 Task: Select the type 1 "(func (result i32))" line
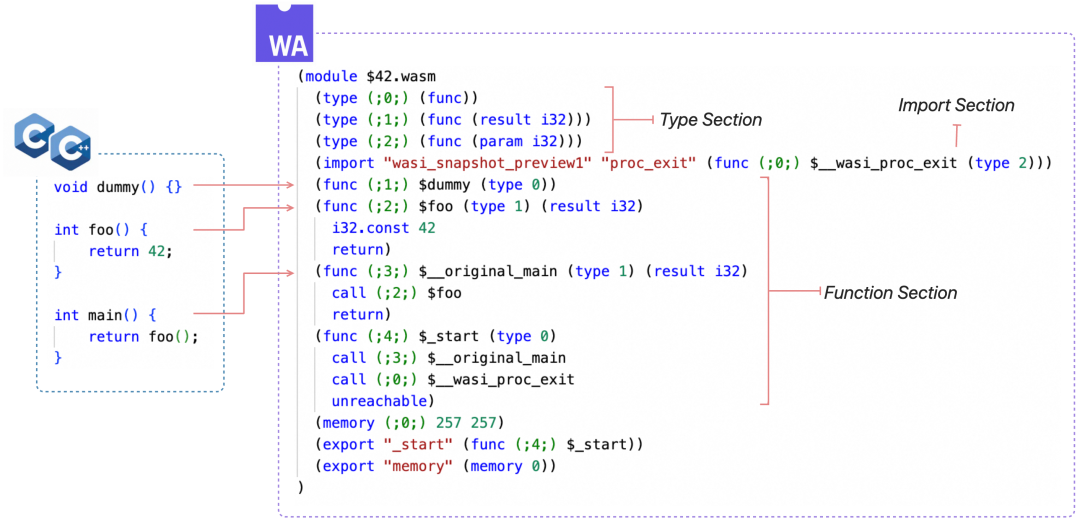[x=453, y=120]
